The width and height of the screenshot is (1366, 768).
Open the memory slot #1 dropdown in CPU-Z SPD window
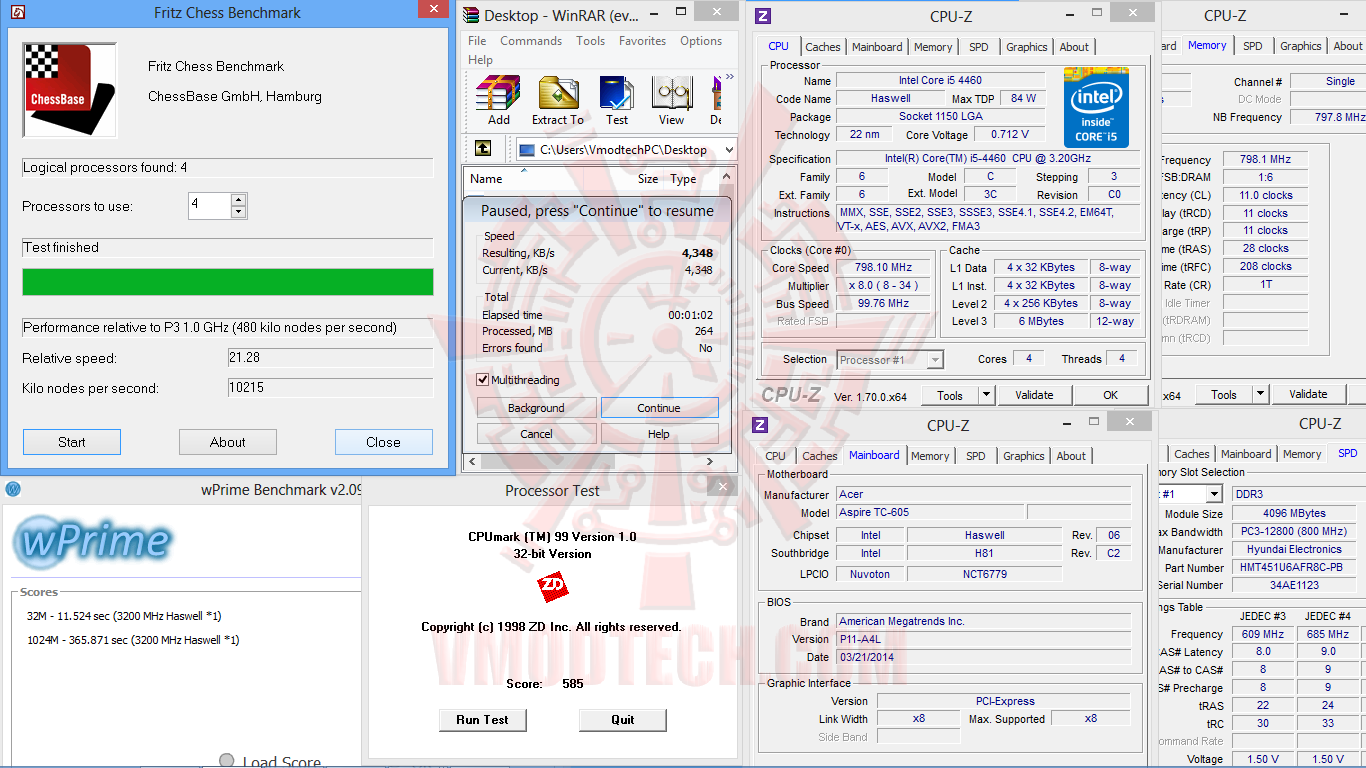point(1214,494)
